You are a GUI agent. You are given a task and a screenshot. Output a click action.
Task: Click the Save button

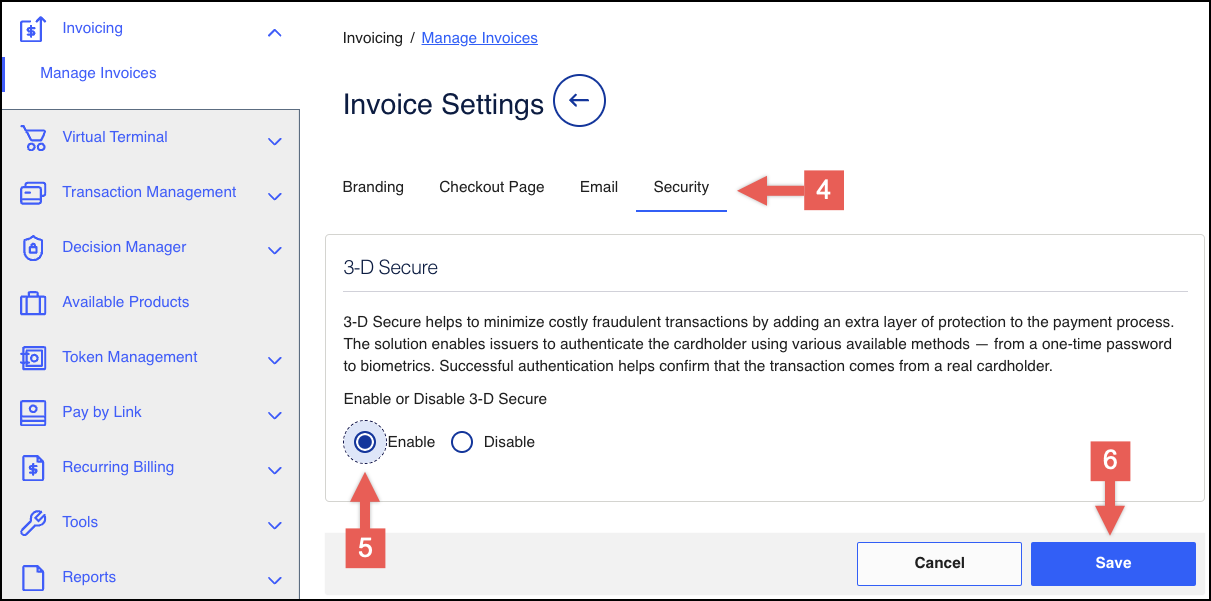1113,563
